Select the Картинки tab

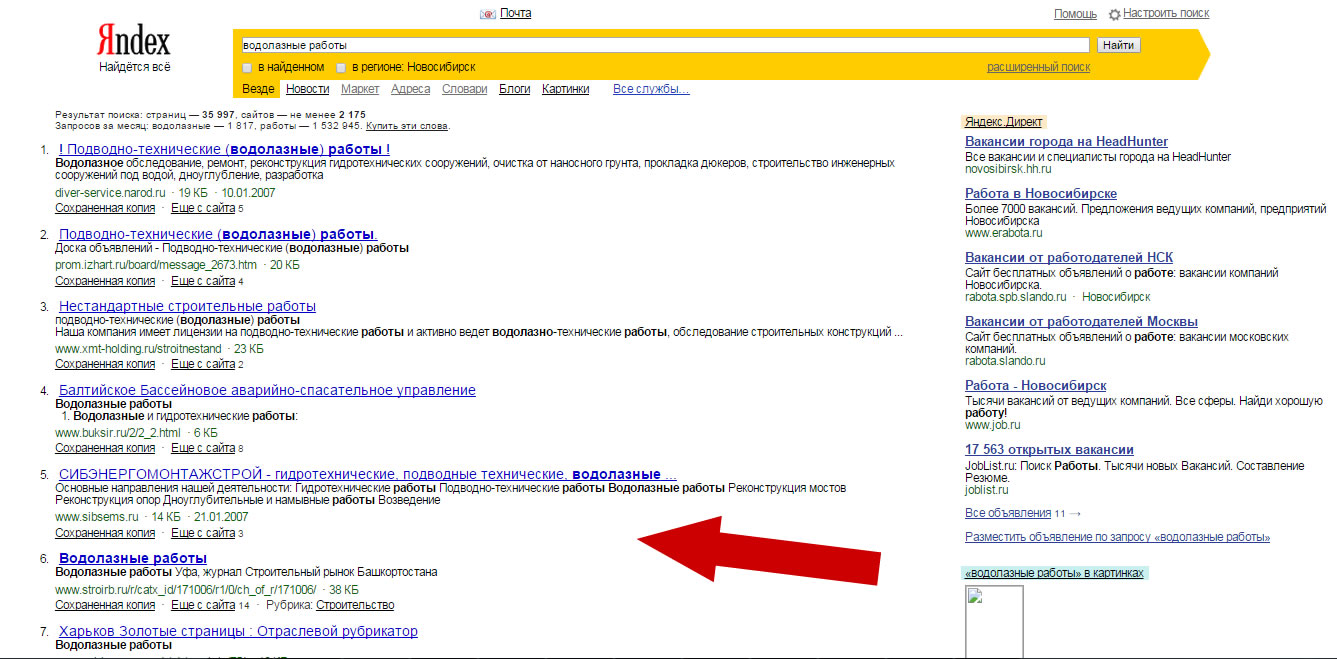coord(565,89)
